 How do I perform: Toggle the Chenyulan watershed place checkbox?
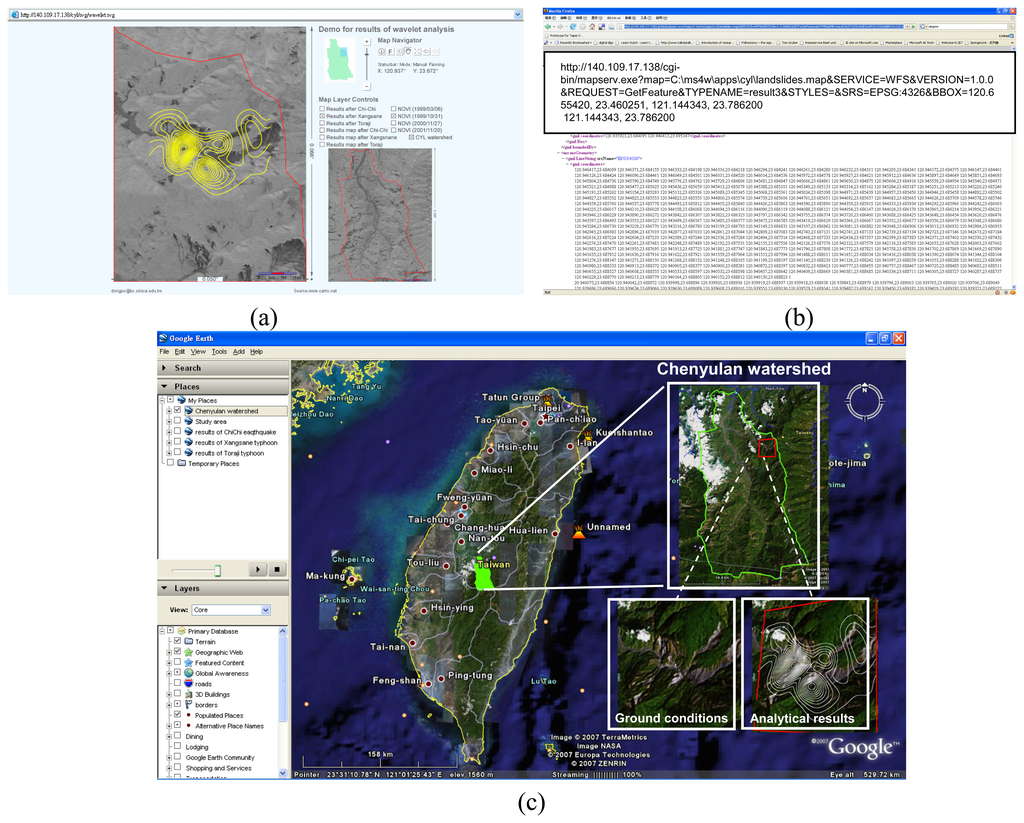tap(178, 410)
